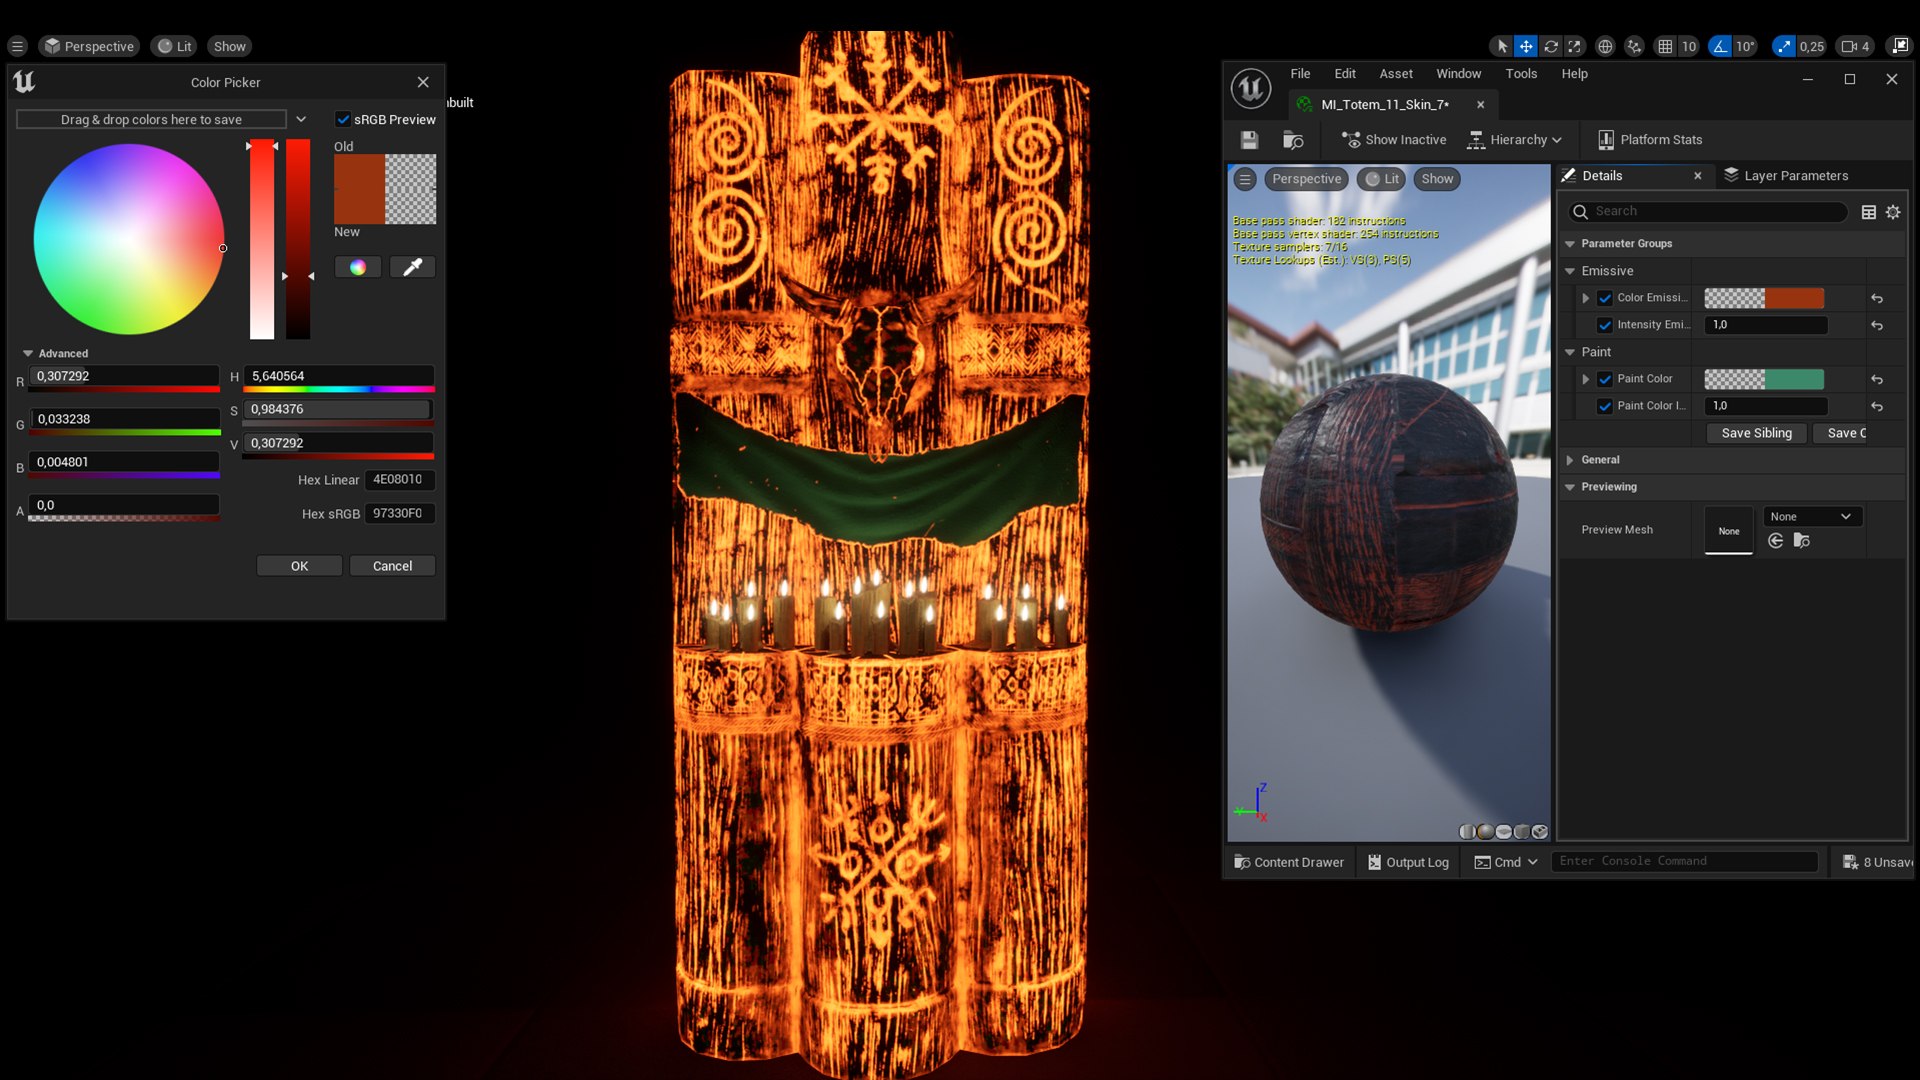Toggle world coordinate system globe icon
The image size is (1920, 1080).
coord(1605,46)
